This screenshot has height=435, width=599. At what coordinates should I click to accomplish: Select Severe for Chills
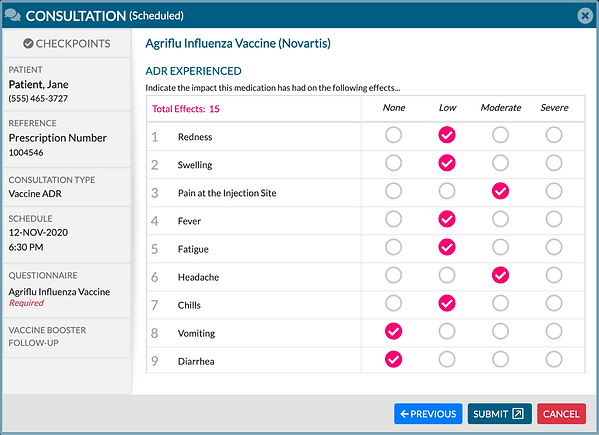[x=554, y=303]
